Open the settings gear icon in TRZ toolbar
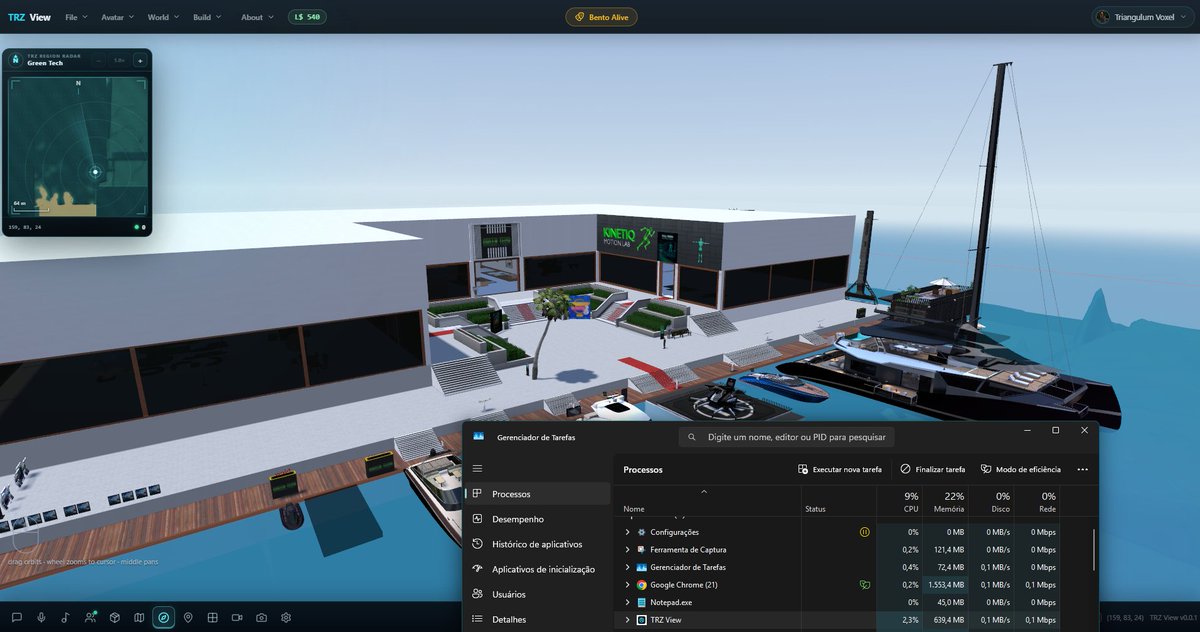 click(286, 618)
